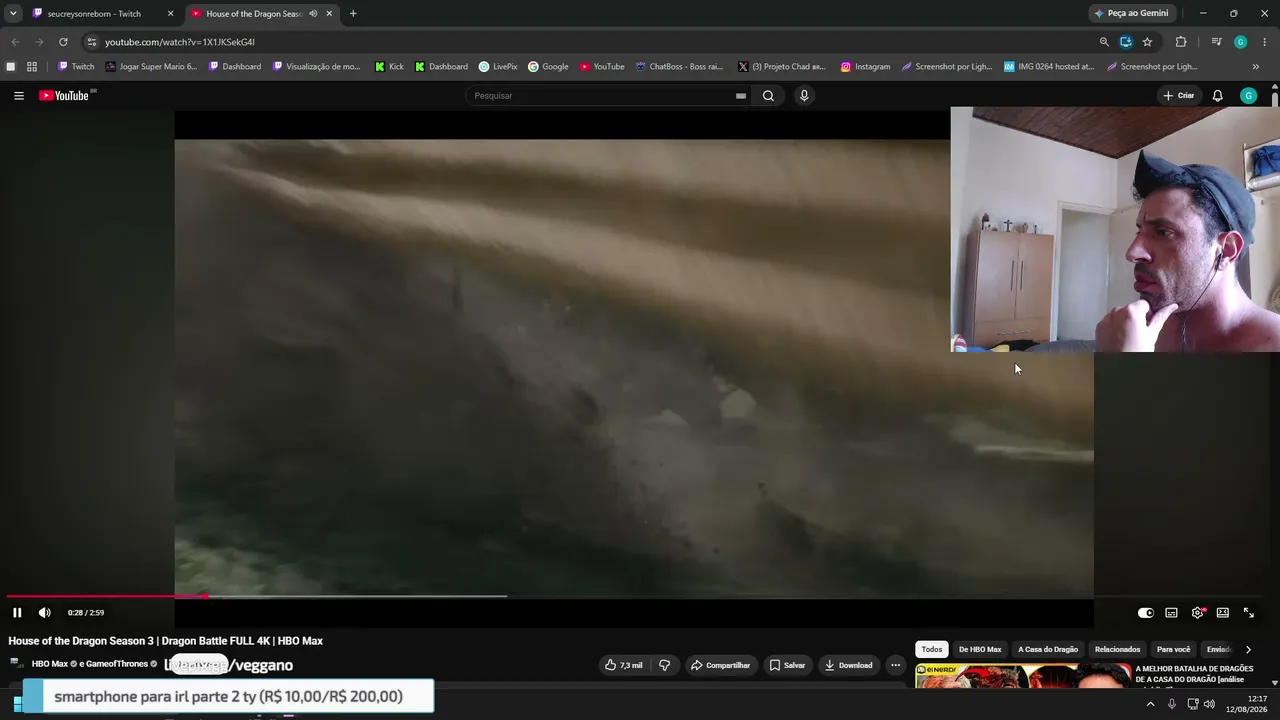Close the House of the Dragon tab

tap(329, 14)
